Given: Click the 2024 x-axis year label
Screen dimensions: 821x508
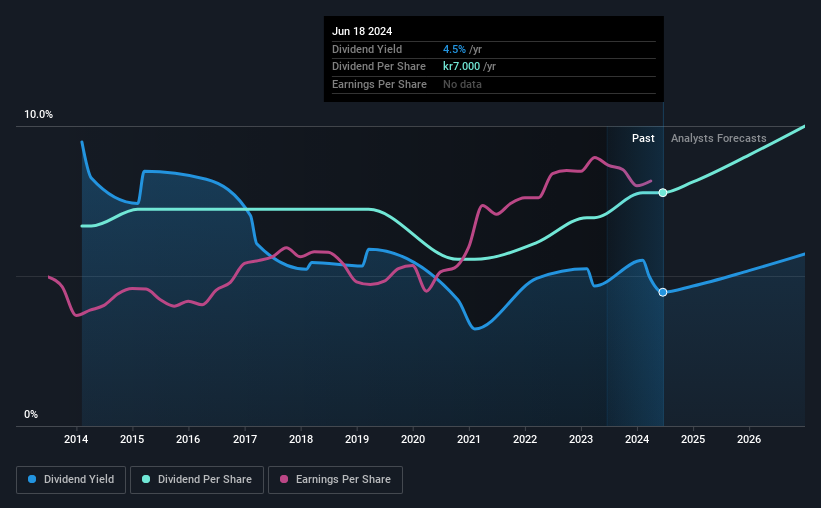Looking at the screenshot, I should coord(637,439).
